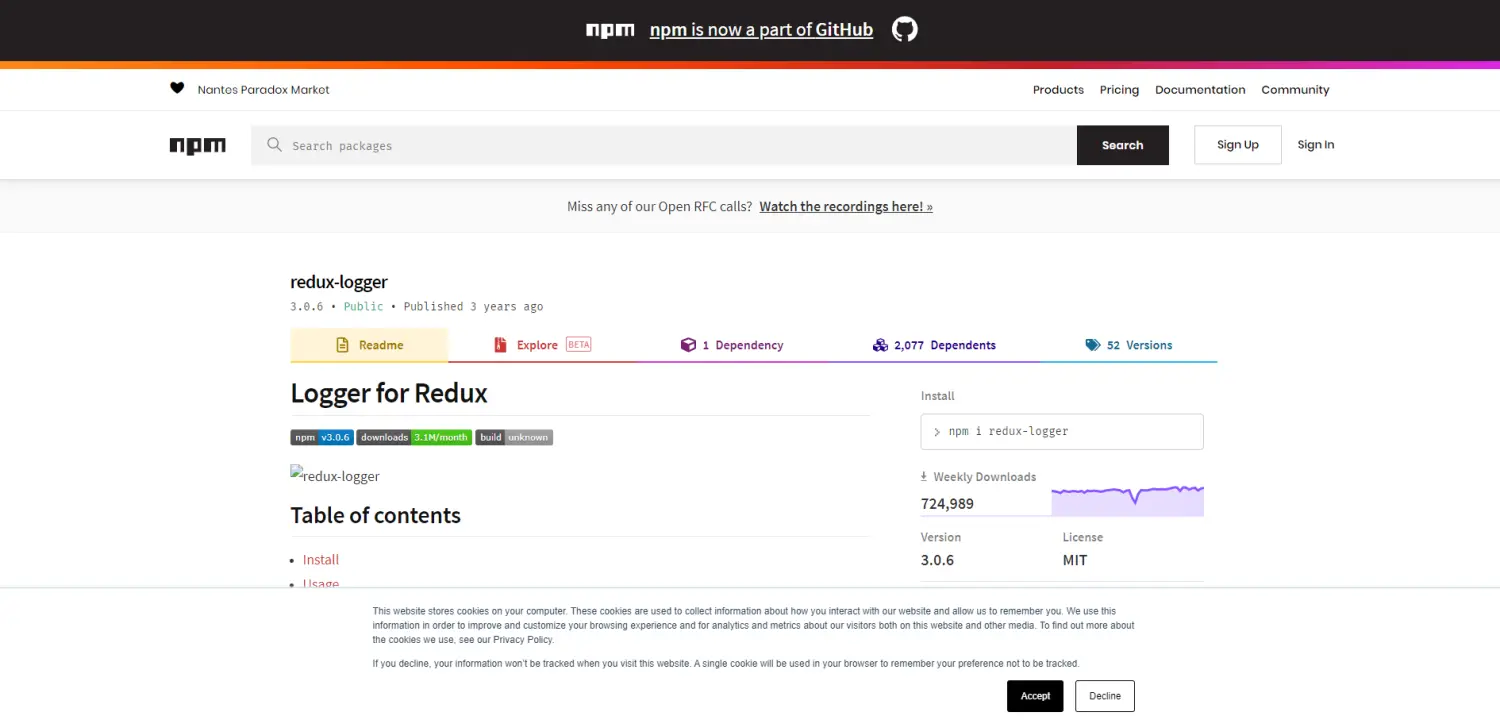This screenshot has width=1500, height=720.
Task: Decline the cookies notice
Action: (x=1105, y=696)
